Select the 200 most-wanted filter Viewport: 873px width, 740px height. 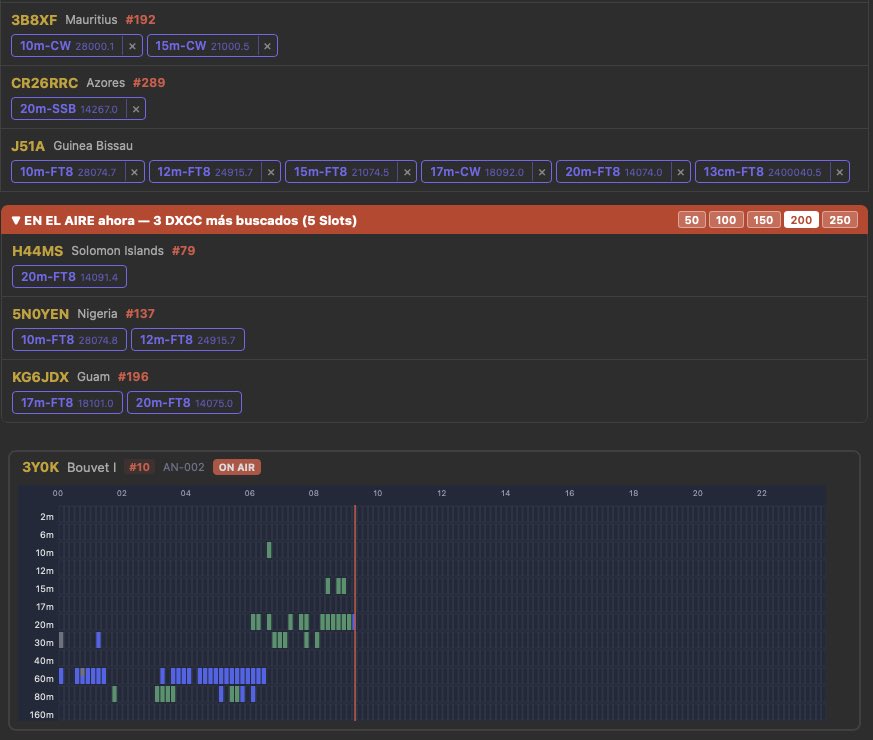pos(801,220)
